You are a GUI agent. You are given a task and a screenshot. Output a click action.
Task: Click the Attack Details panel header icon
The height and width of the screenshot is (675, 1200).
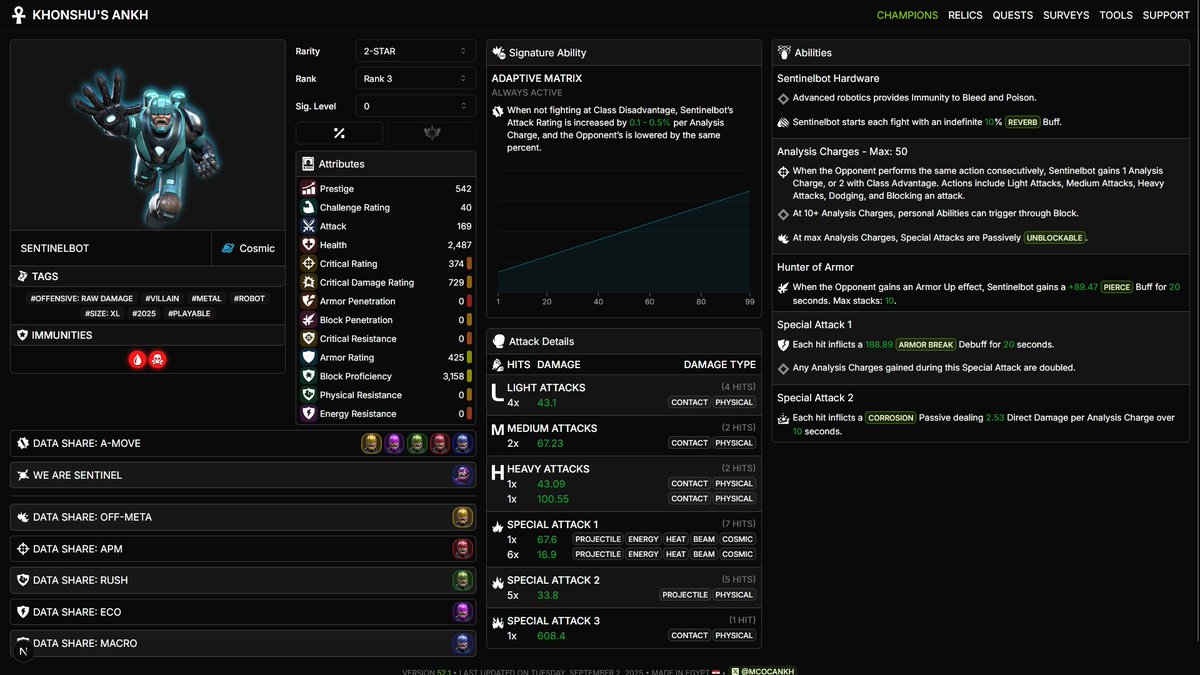pos(498,341)
